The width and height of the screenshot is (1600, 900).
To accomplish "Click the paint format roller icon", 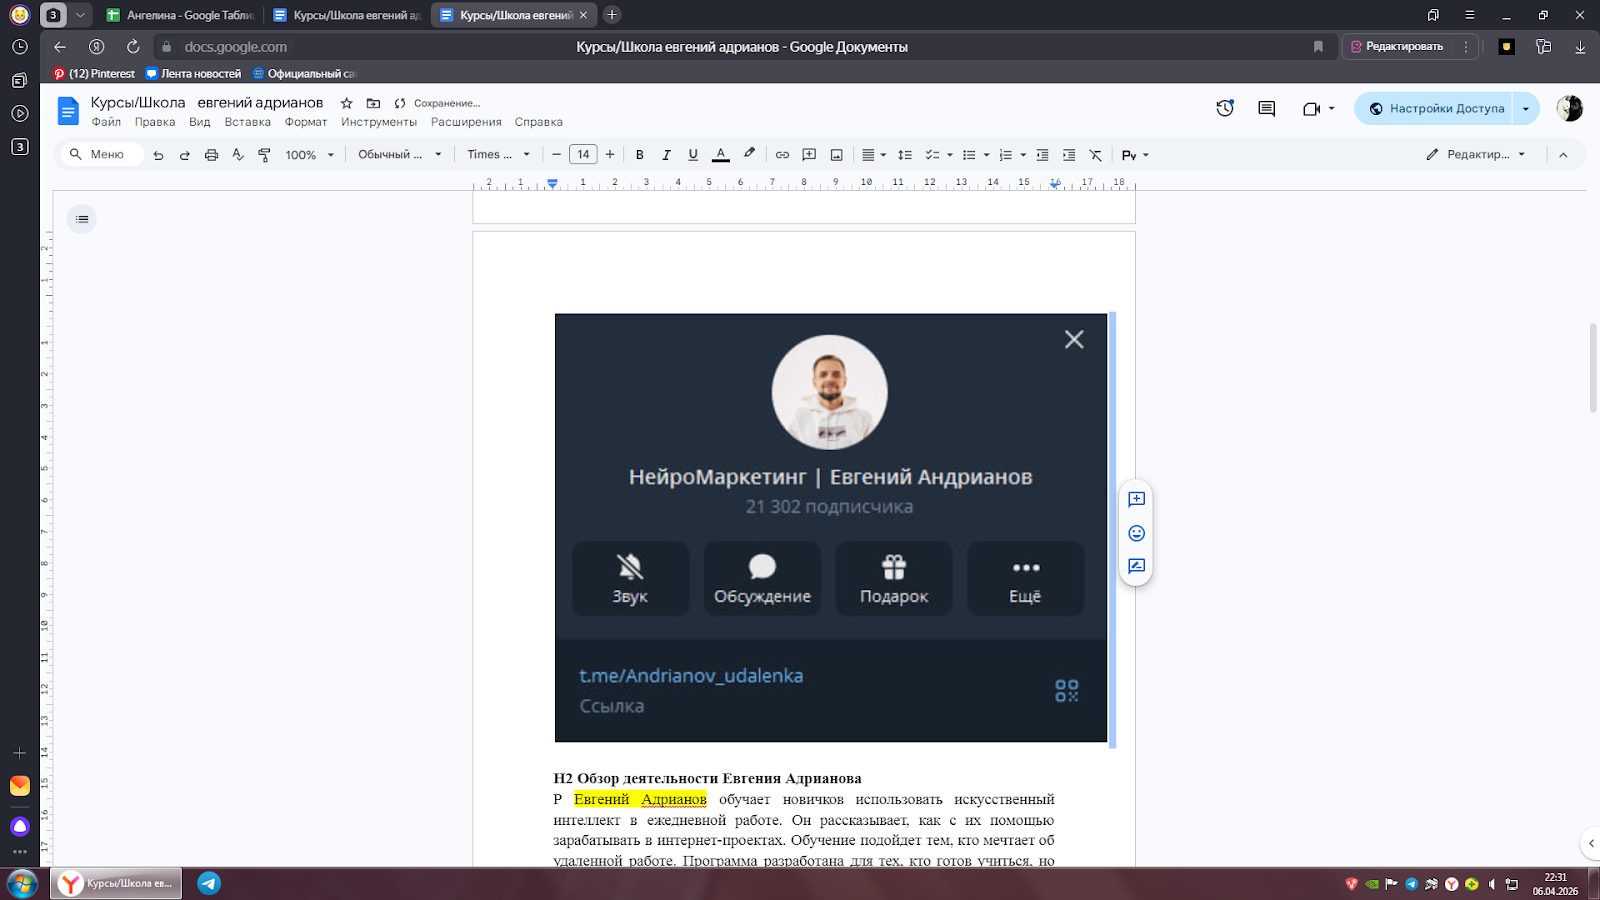I will pyautogui.click(x=264, y=155).
